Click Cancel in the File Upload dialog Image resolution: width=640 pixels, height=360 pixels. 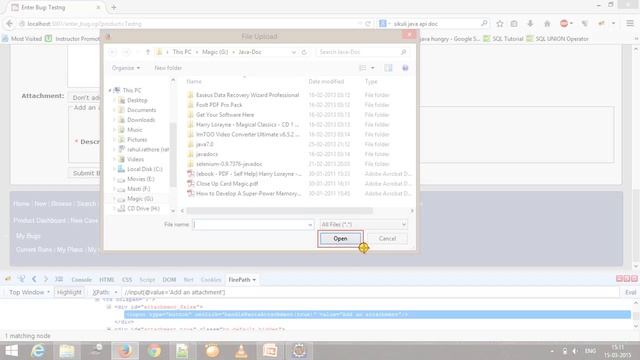pyautogui.click(x=387, y=239)
